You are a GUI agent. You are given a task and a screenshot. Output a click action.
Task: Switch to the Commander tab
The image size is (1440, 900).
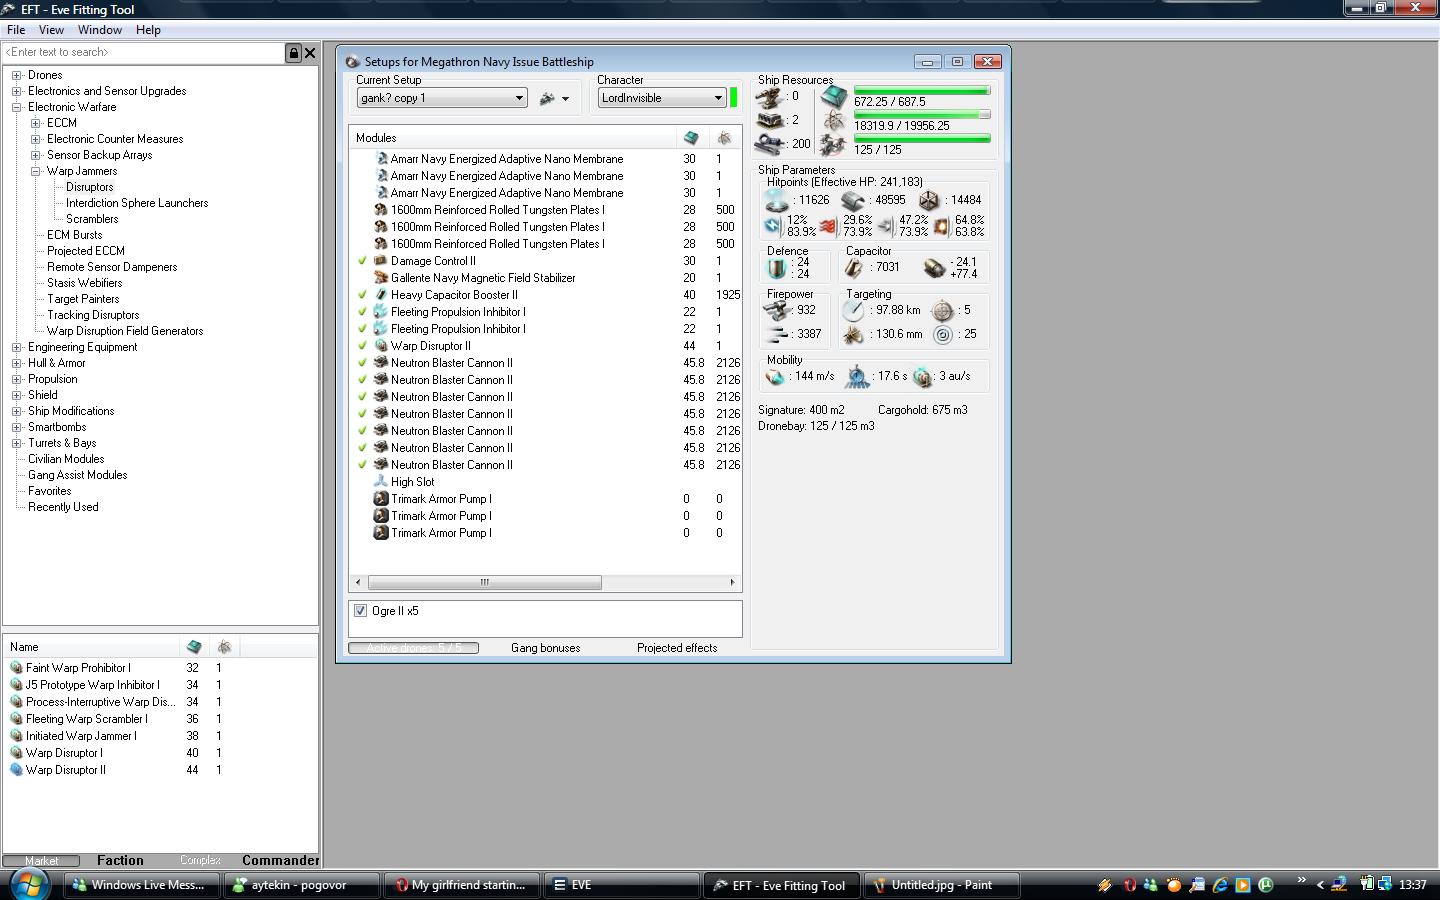tap(280, 860)
